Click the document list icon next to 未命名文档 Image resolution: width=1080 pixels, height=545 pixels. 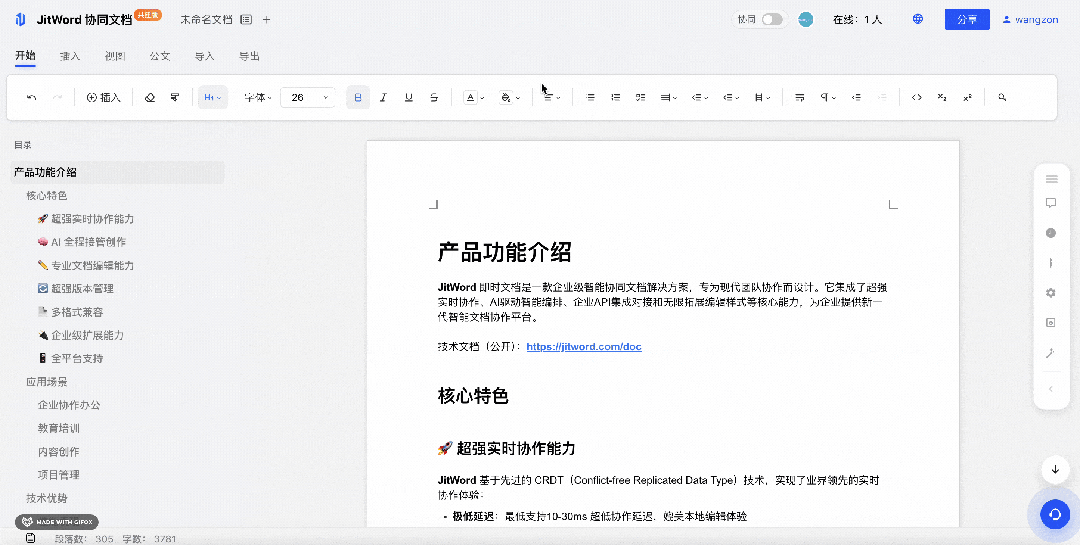(246, 20)
